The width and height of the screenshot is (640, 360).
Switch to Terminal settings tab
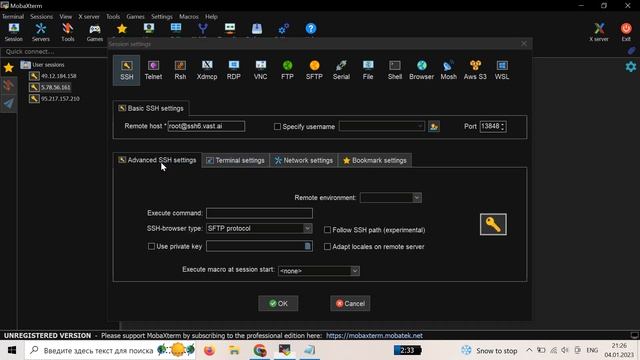click(x=236, y=160)
